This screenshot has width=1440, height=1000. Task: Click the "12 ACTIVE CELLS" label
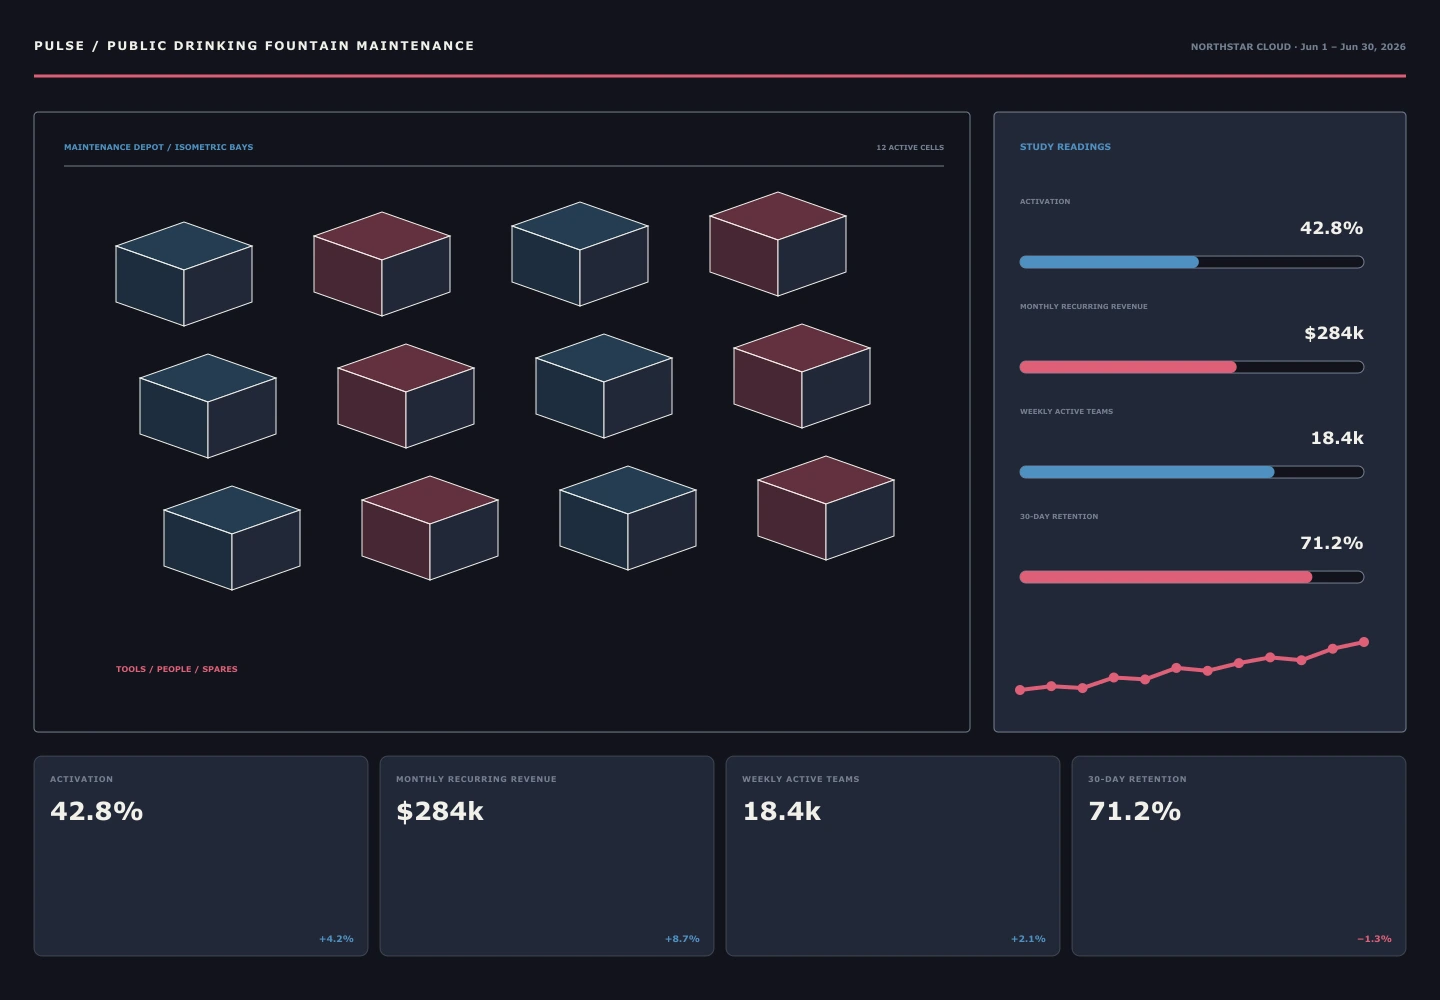pyautogui.click(x=910, y=148)
